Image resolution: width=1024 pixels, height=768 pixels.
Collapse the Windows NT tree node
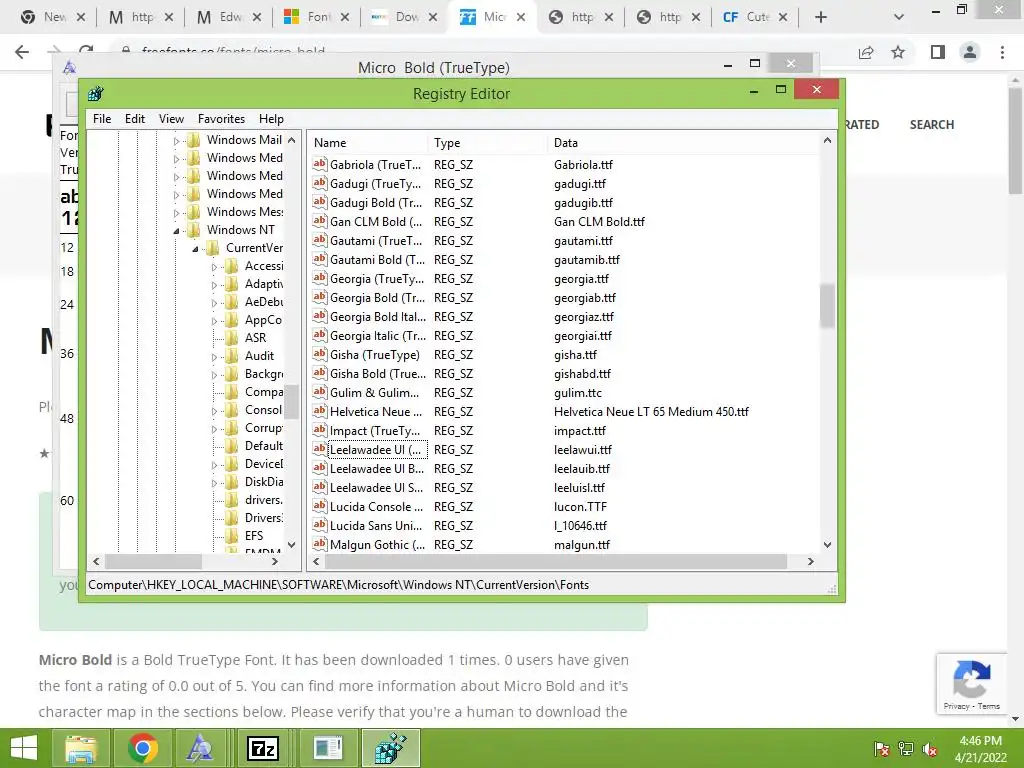pos(176,231)
